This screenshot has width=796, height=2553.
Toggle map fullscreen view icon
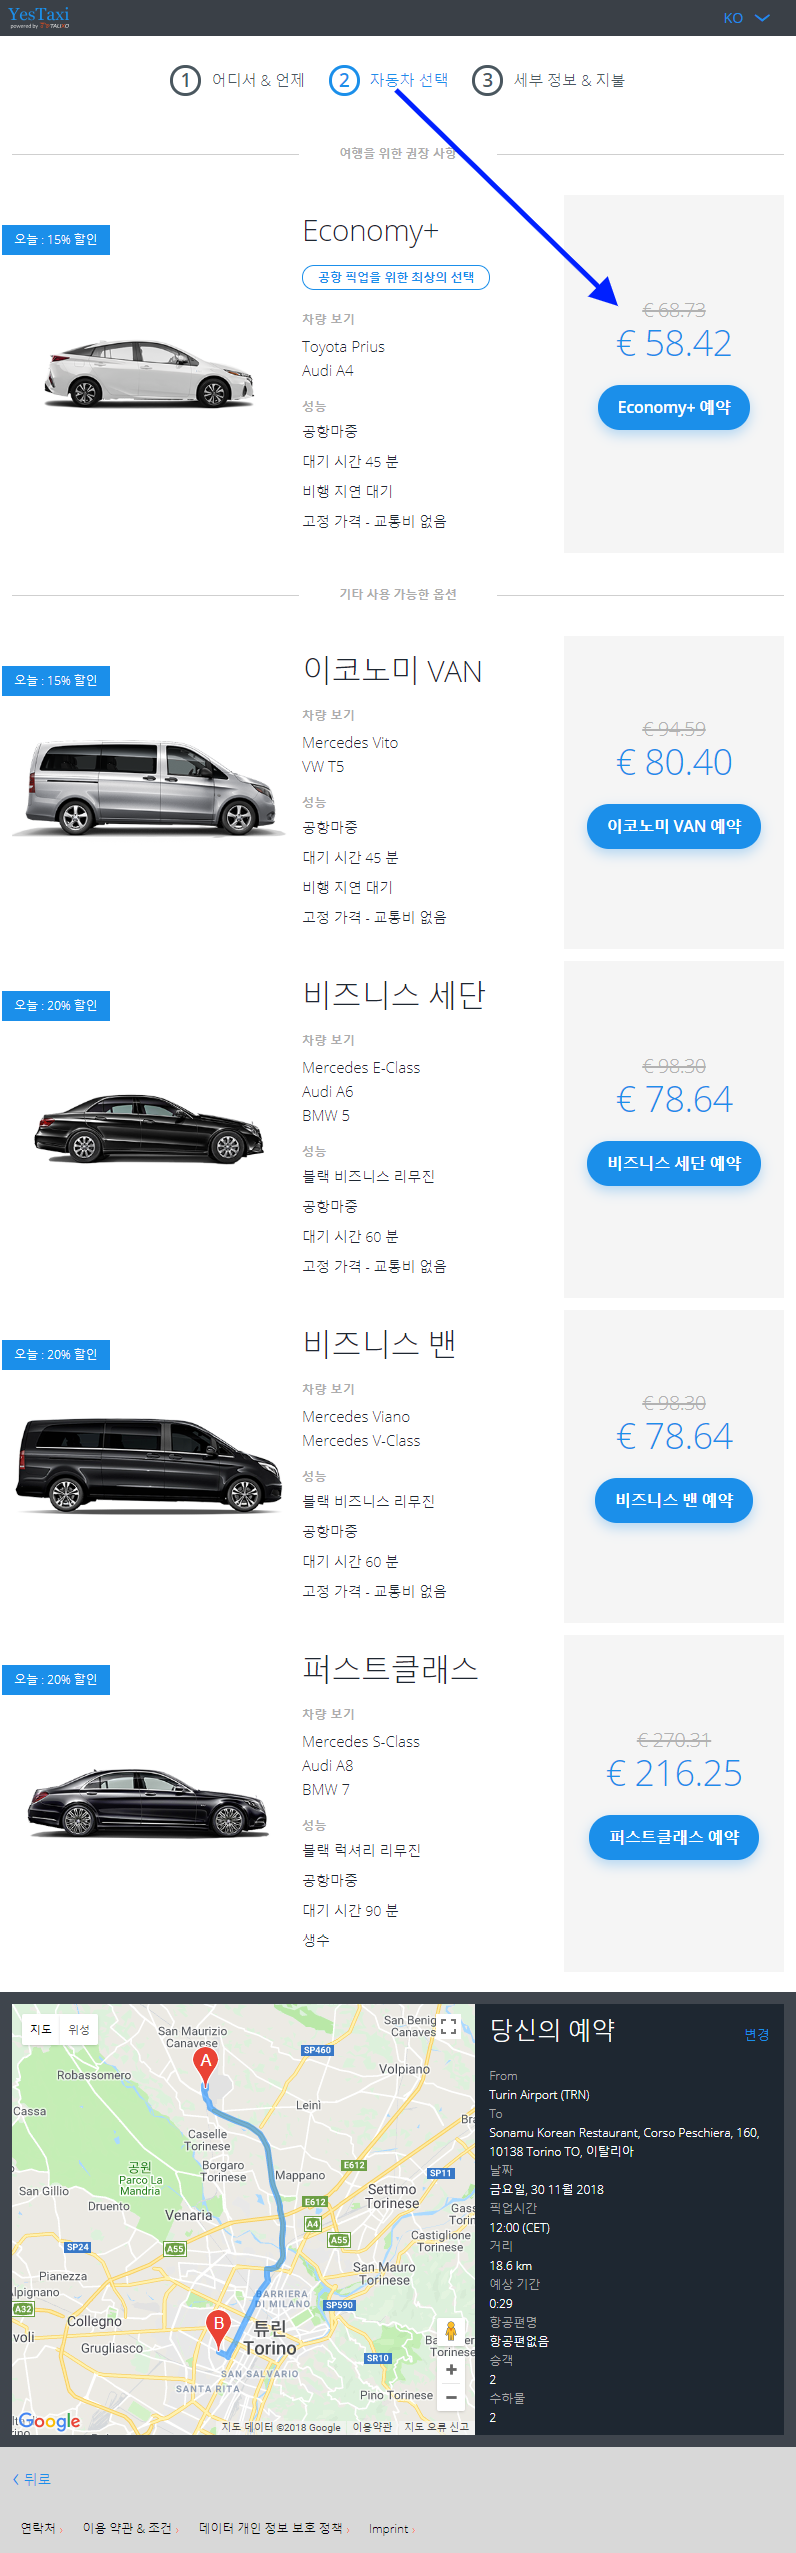pos(449,2027)
